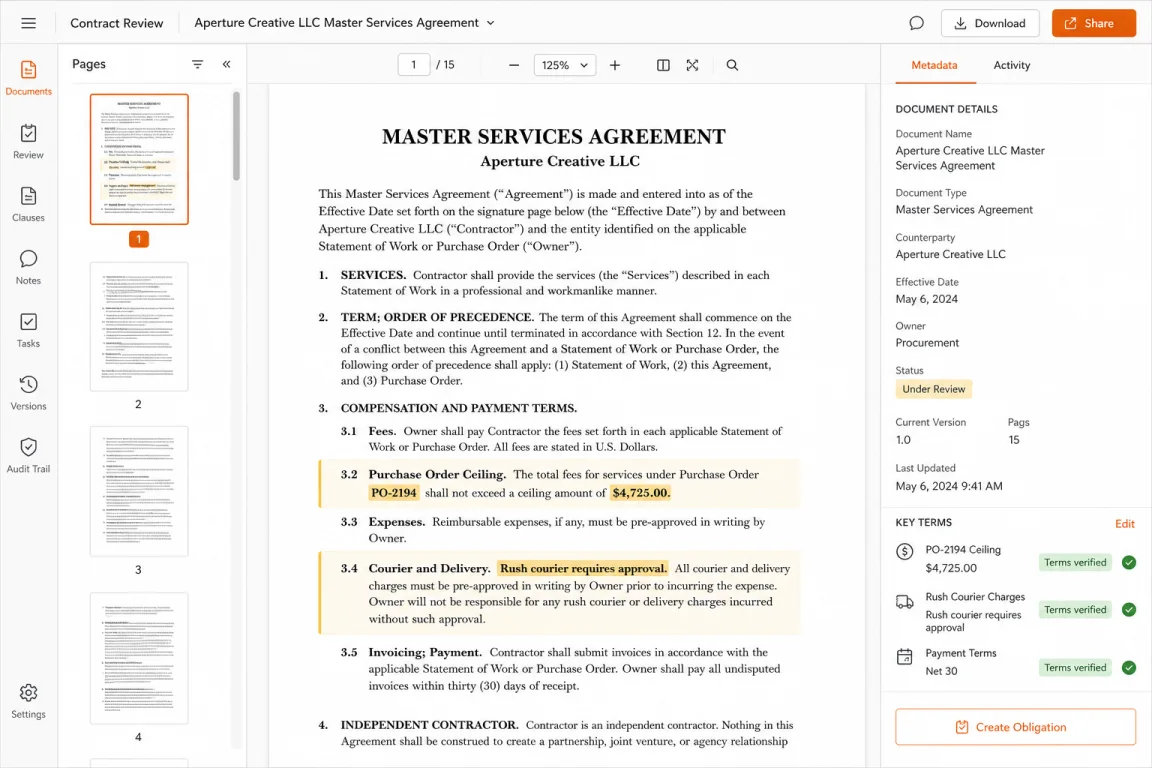
Task: Click the MASTER SERVICES AGREEMENT heading
Action: tap(554, 137)
